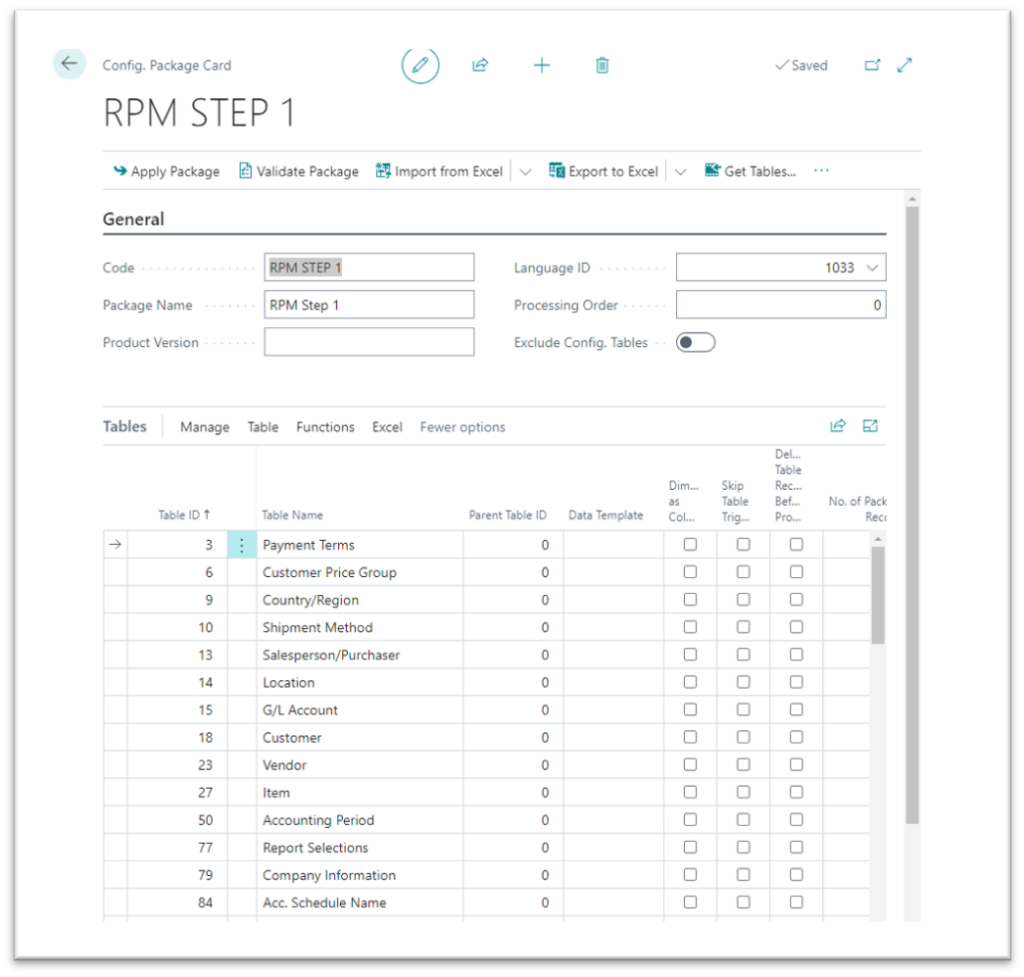Expand to full screen with the arrows icon
1024x977 pixels.
point(904,64)
